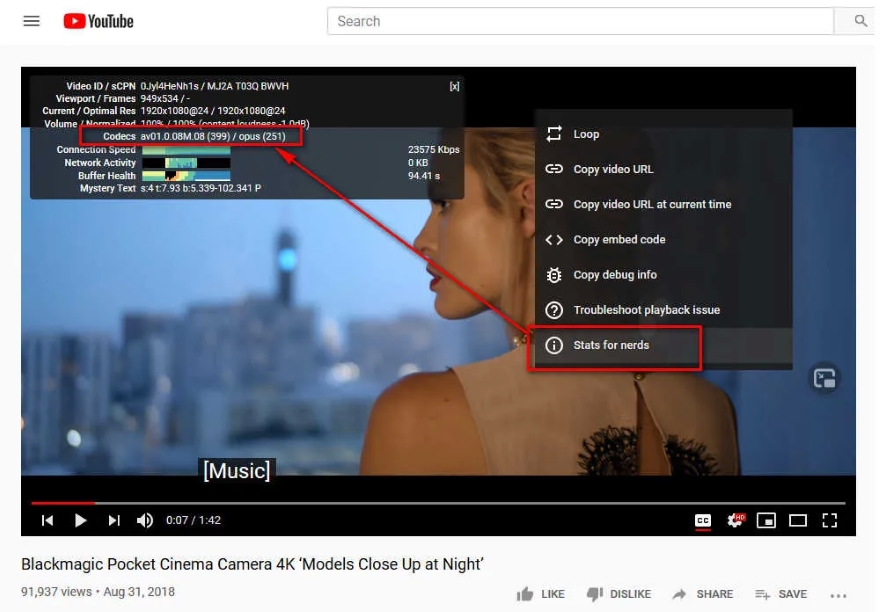The image size is (880, 612).
Task: Switch to theater mode
Action: (800, 520)
